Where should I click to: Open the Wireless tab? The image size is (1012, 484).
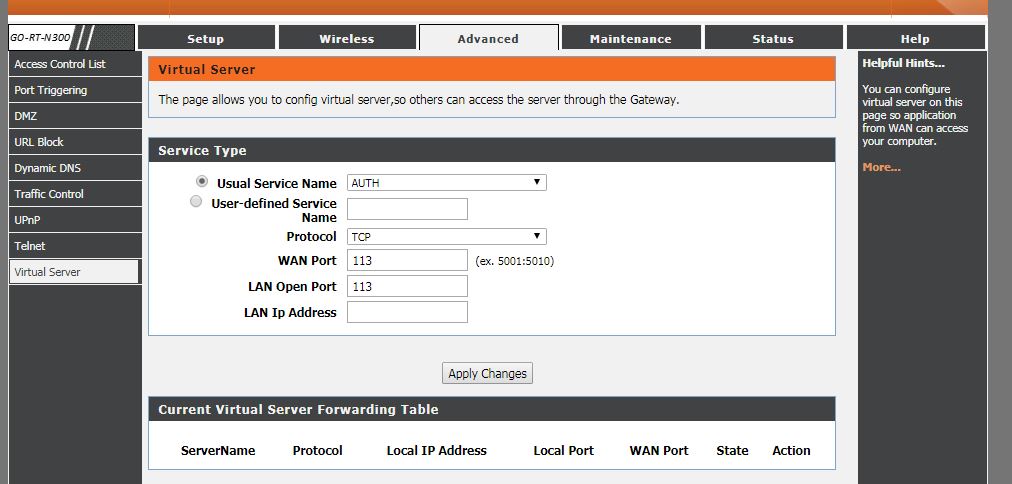(x=347, y=39)
